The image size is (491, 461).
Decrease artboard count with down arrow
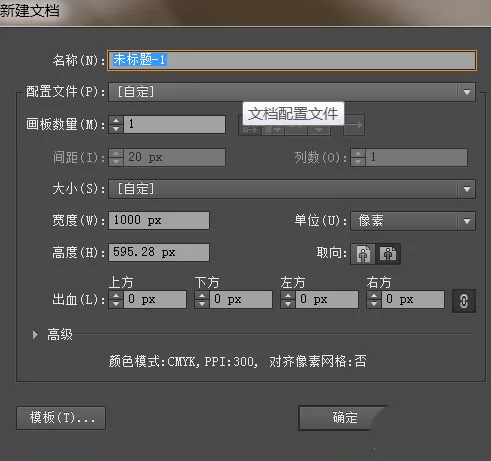pyautogui.click(x=116, y=129)
